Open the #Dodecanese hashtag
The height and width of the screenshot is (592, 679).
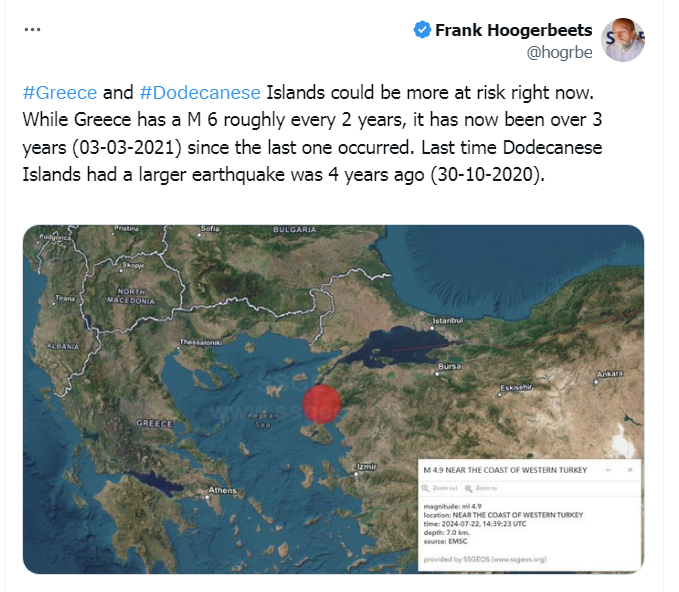point(200,93)
